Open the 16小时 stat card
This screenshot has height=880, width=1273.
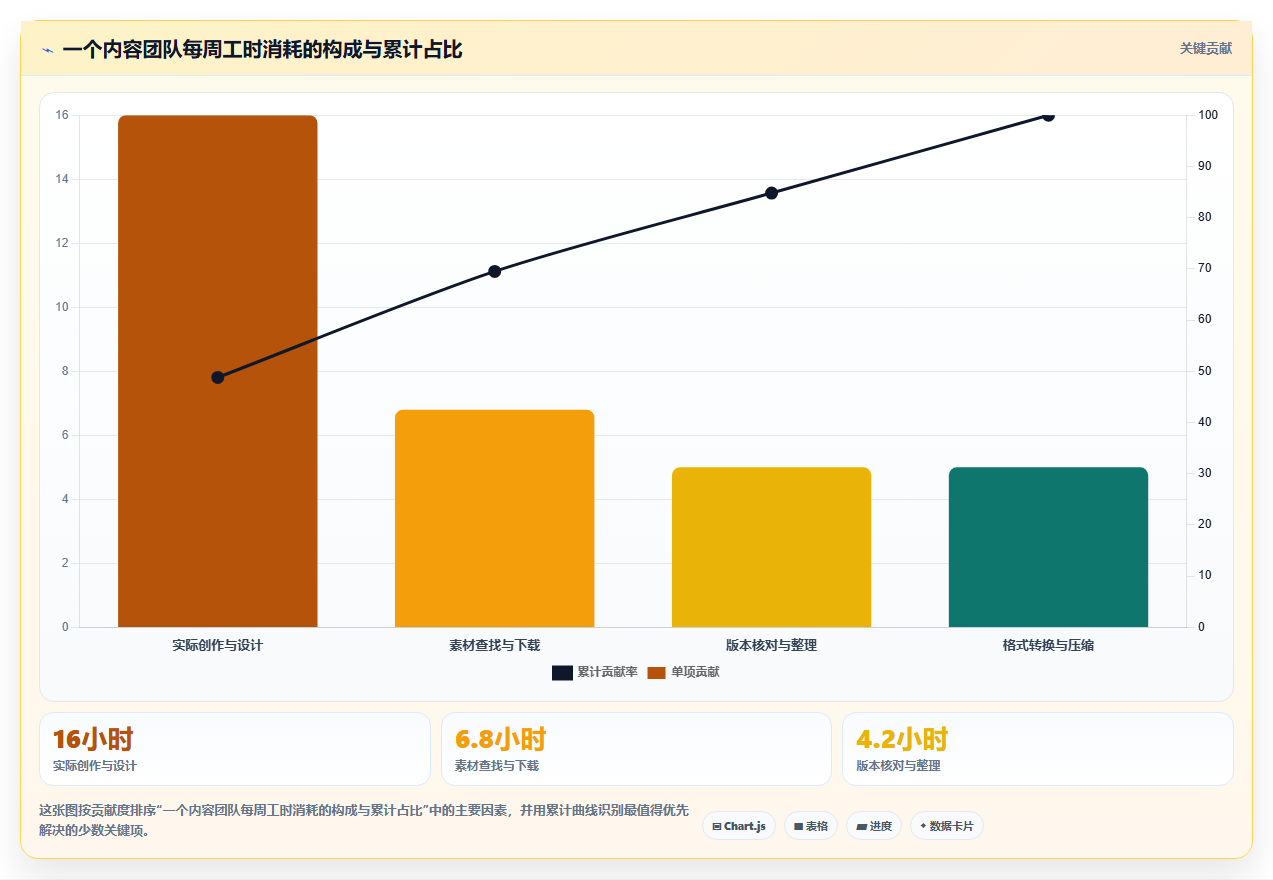tap(235, 749)
